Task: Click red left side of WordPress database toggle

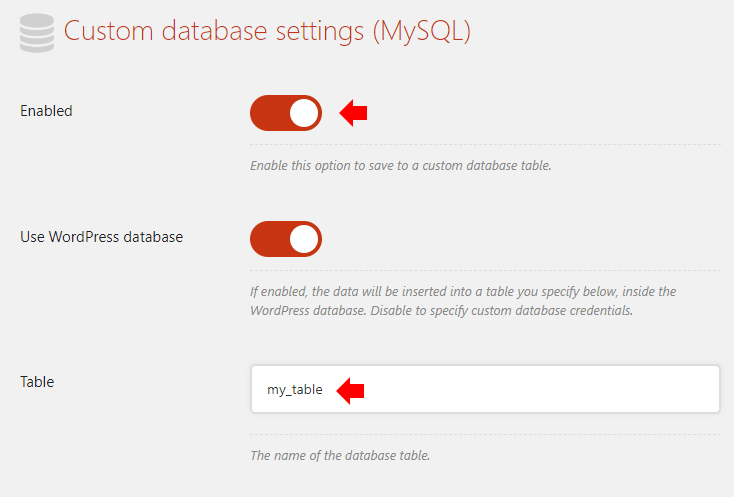Action: click(268, 239)
